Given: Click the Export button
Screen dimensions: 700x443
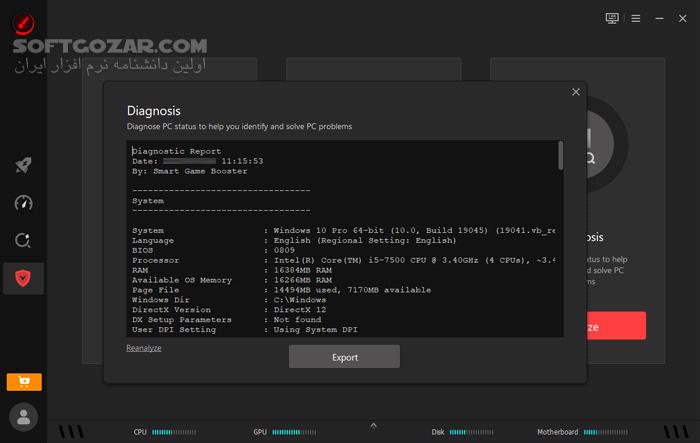Looking at the screenshot, I should point(344,357).
